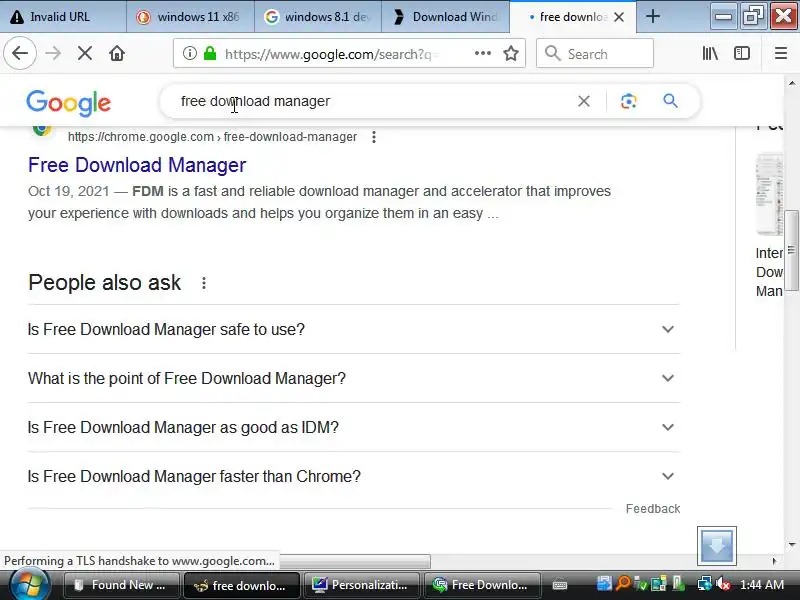Click the horizontal scrollbar thumb

[x=355, y=561]
